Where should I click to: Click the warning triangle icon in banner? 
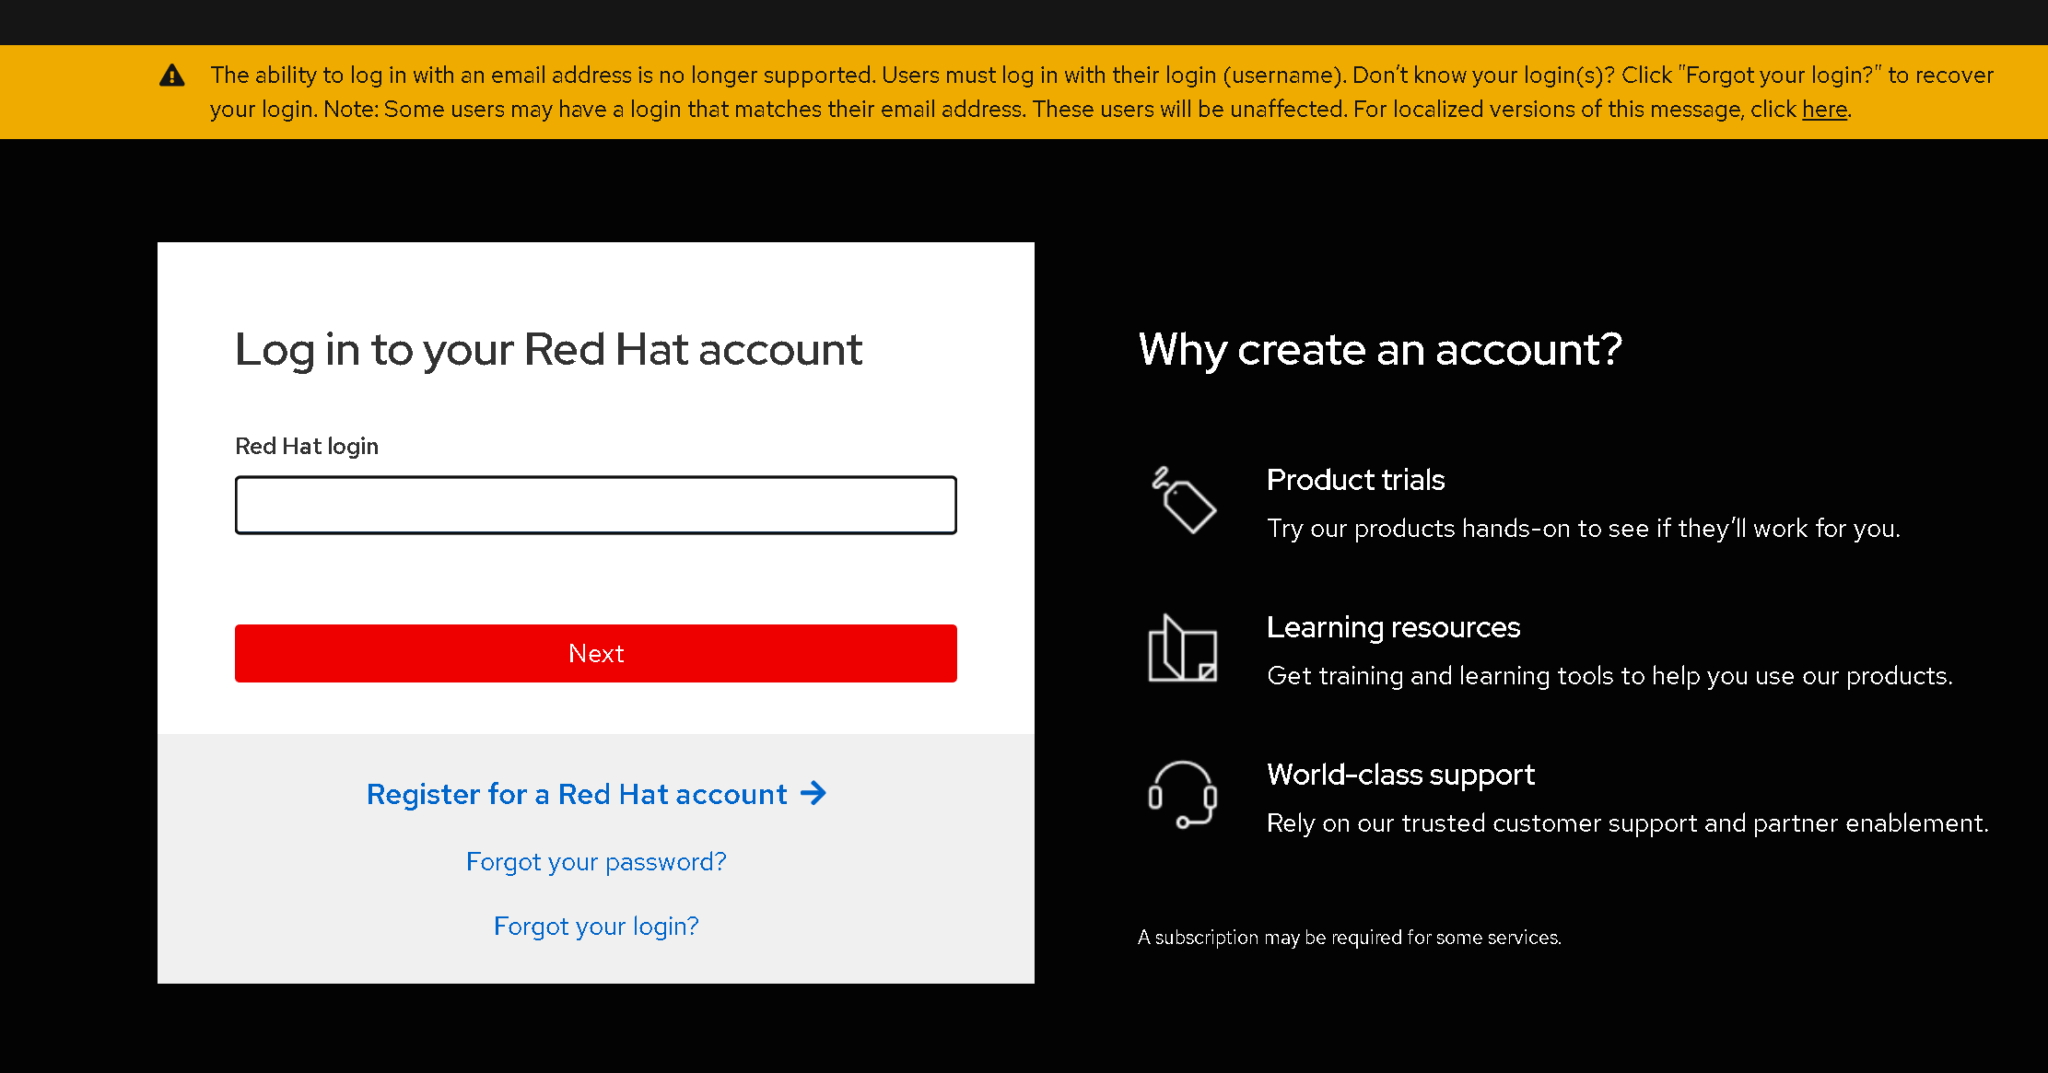click(x=172, y=76)
